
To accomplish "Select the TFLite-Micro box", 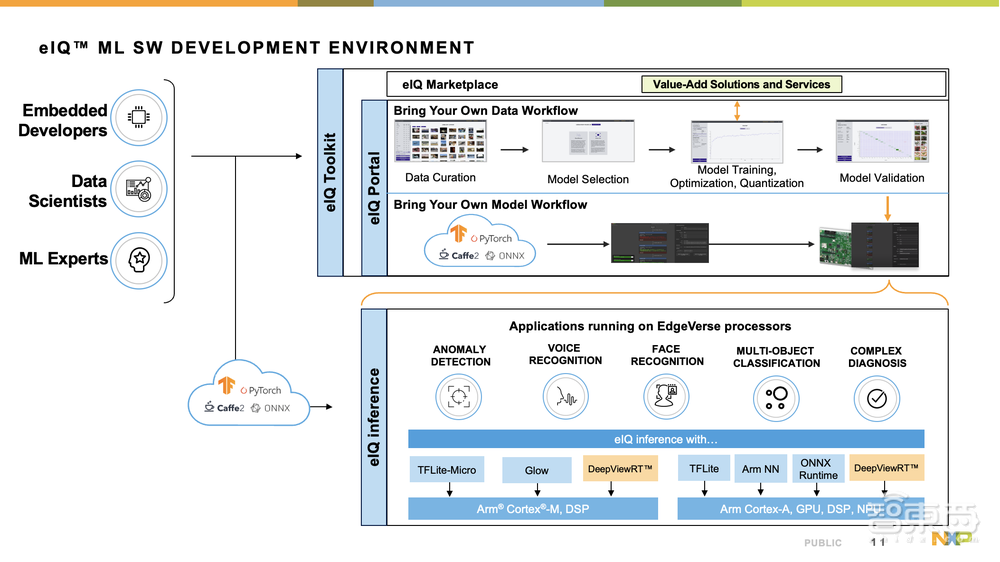I will 446,469.
